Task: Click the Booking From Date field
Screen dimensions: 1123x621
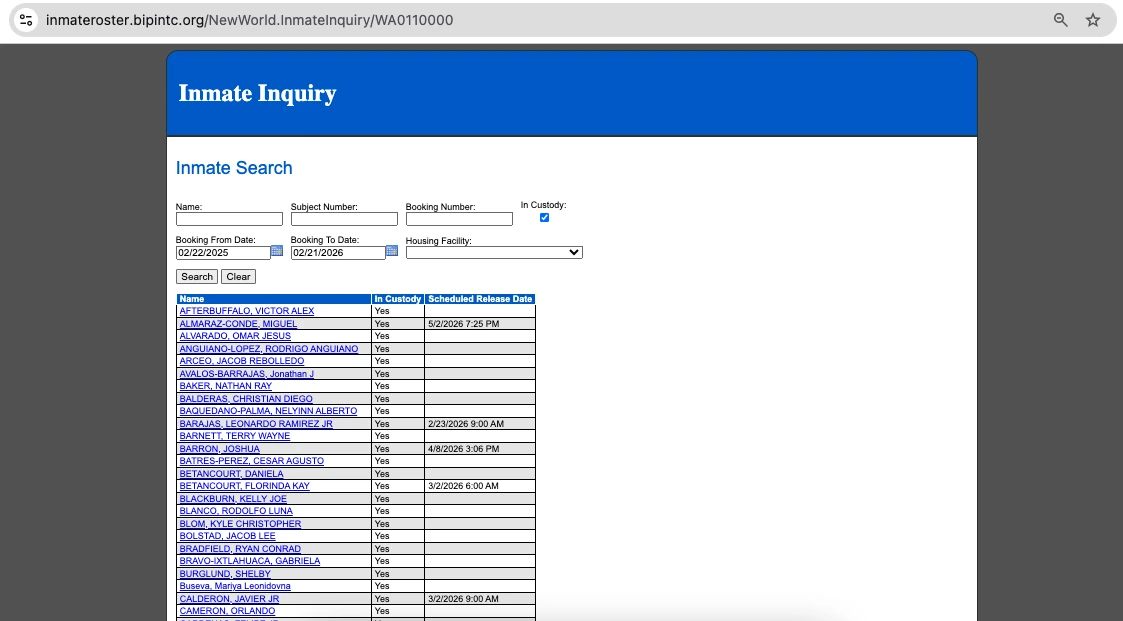Action: coord(223,252)
